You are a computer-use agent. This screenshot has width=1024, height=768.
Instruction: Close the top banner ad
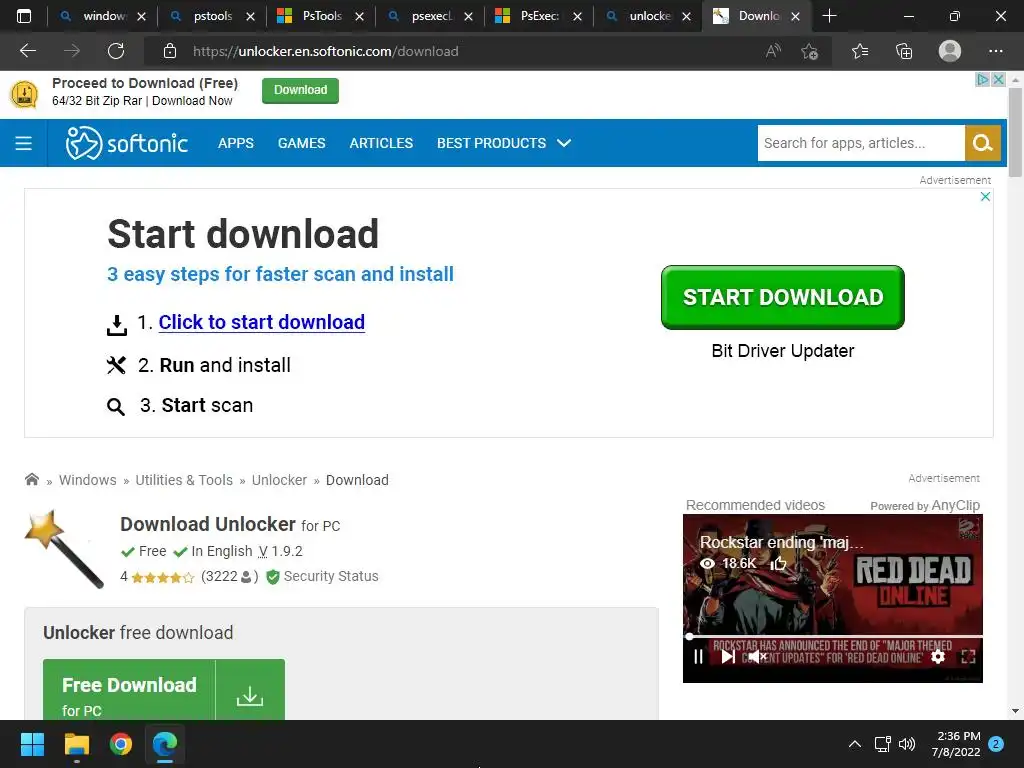click(x=999, y=80)
